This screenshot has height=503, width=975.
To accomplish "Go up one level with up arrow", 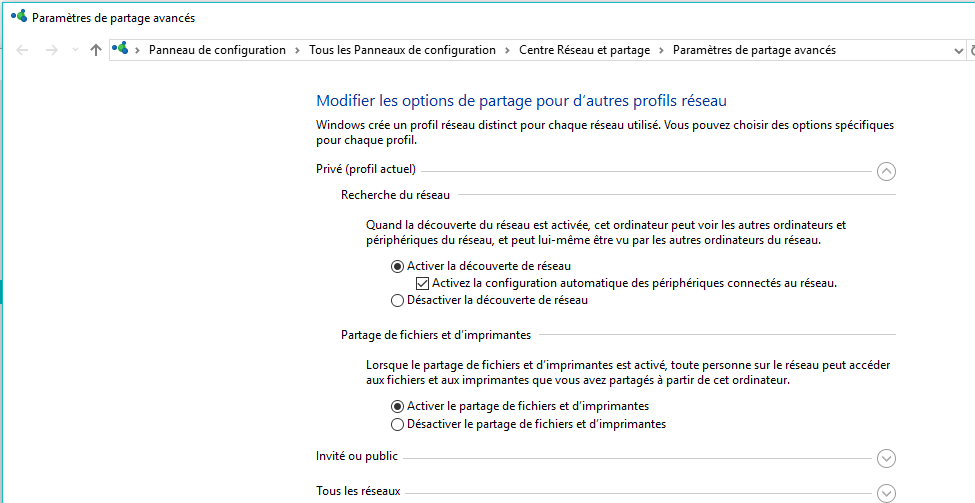I will click(x=96, y=50).
